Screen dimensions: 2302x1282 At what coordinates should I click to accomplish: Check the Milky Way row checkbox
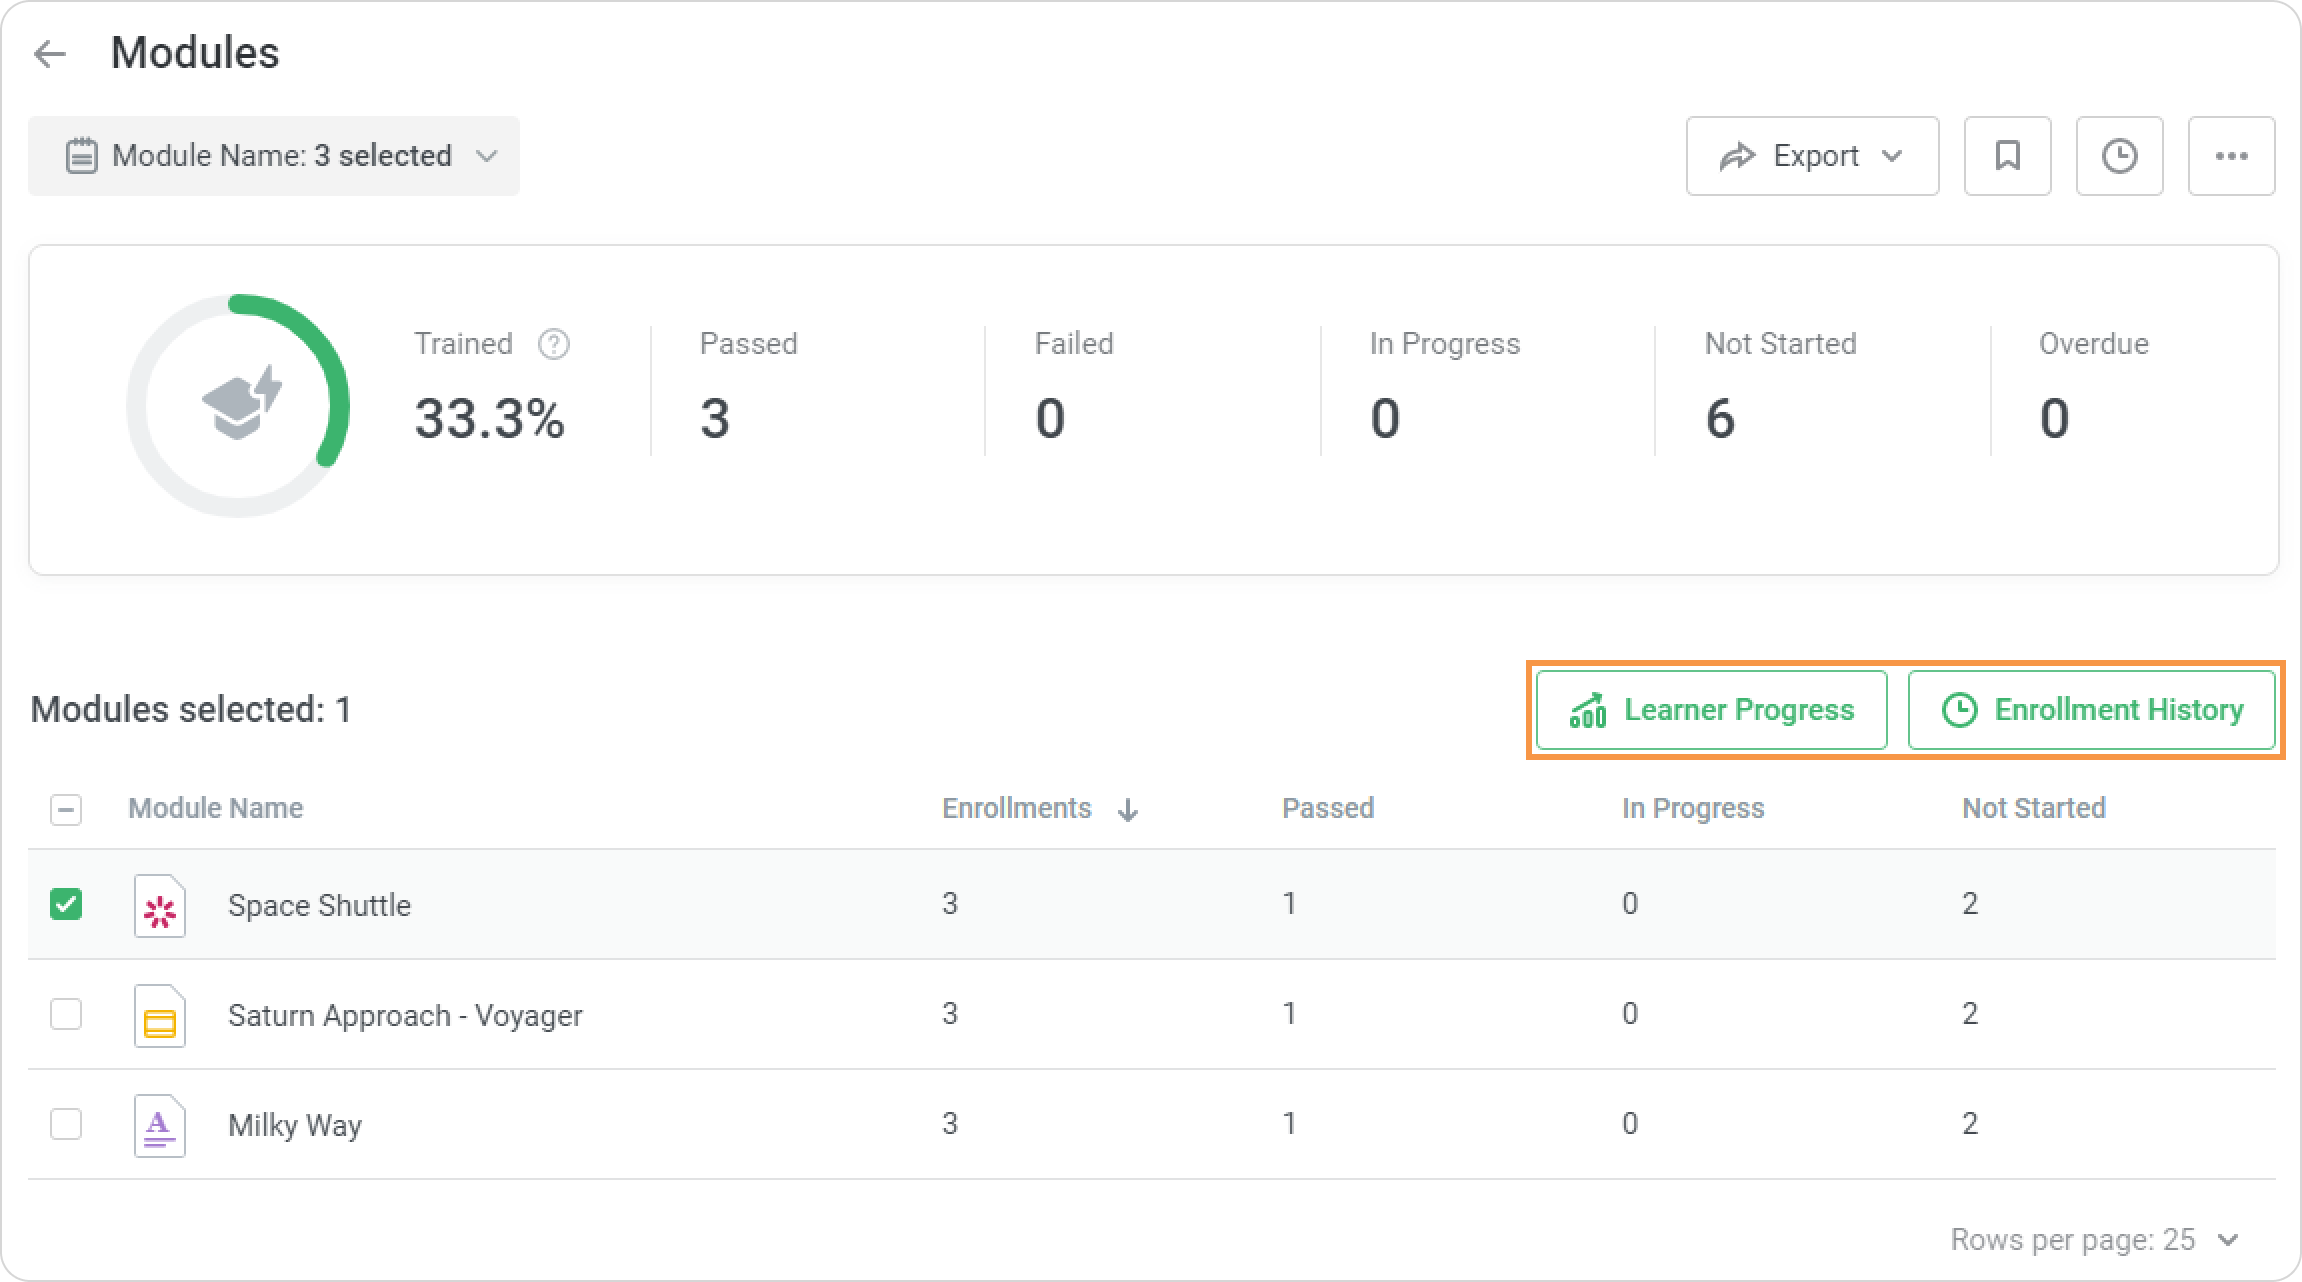coord(66,1125)
